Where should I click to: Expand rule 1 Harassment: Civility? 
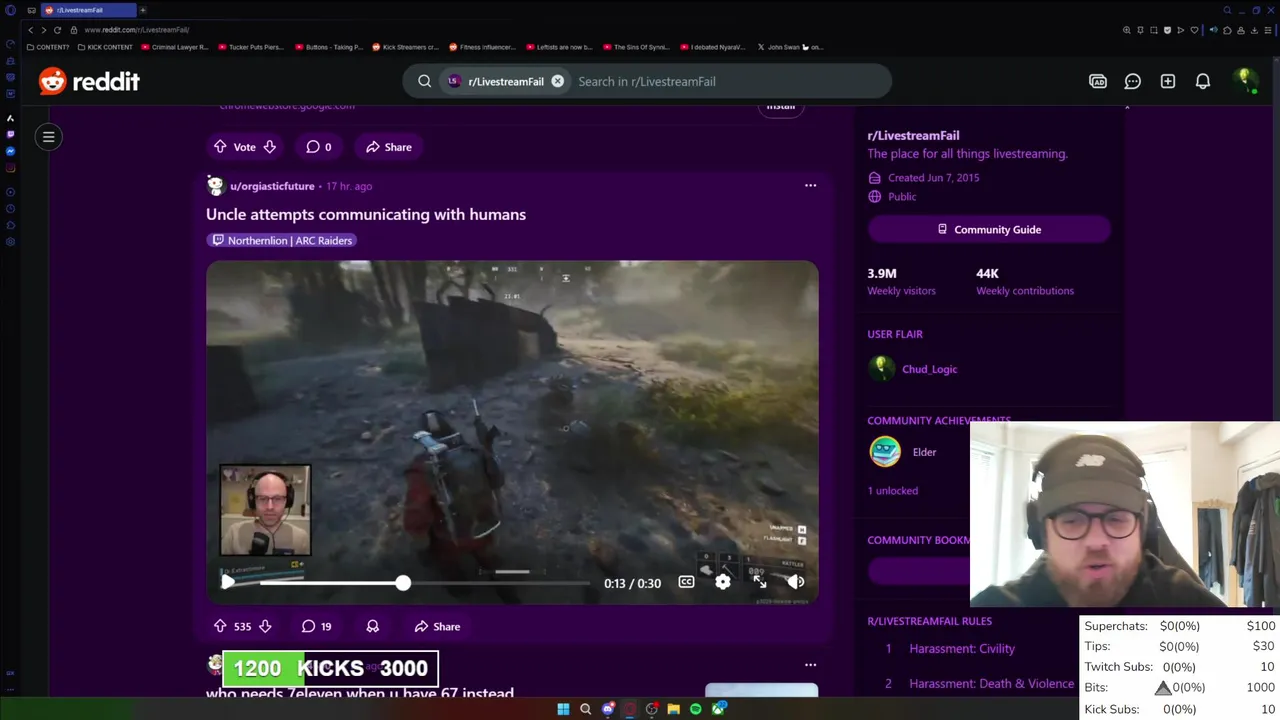pos(962,648)
